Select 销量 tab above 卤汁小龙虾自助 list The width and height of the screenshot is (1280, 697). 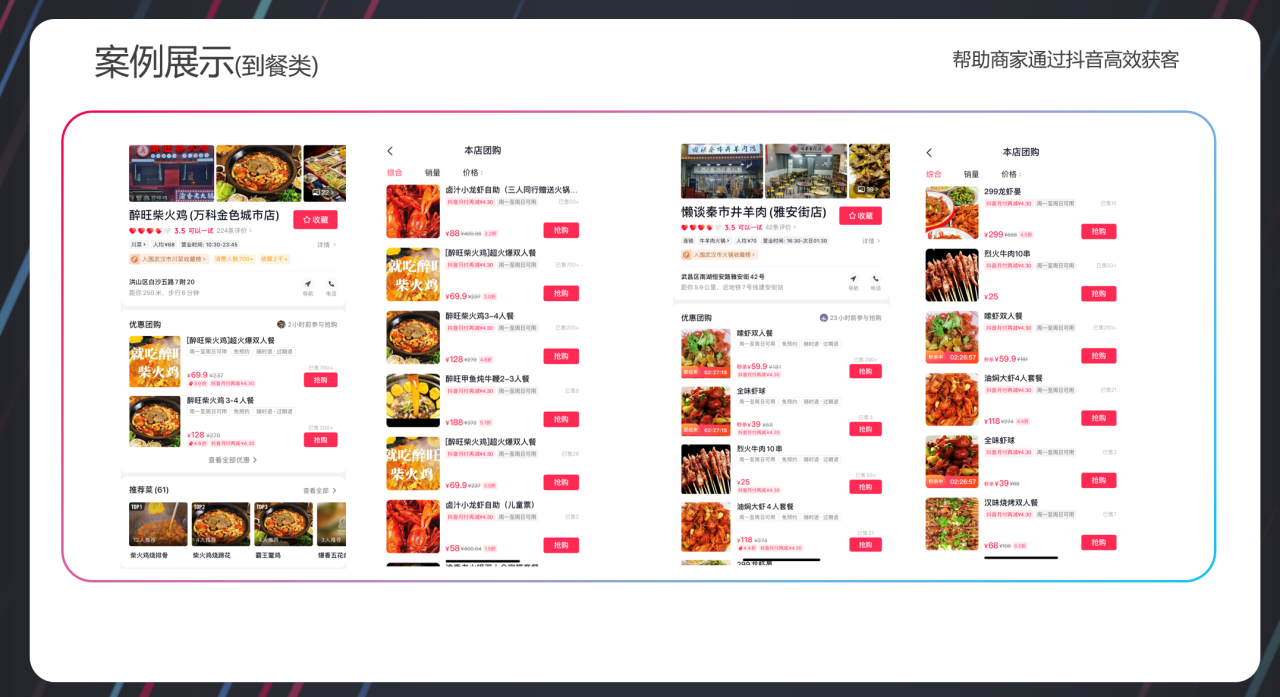pos(432,173)
